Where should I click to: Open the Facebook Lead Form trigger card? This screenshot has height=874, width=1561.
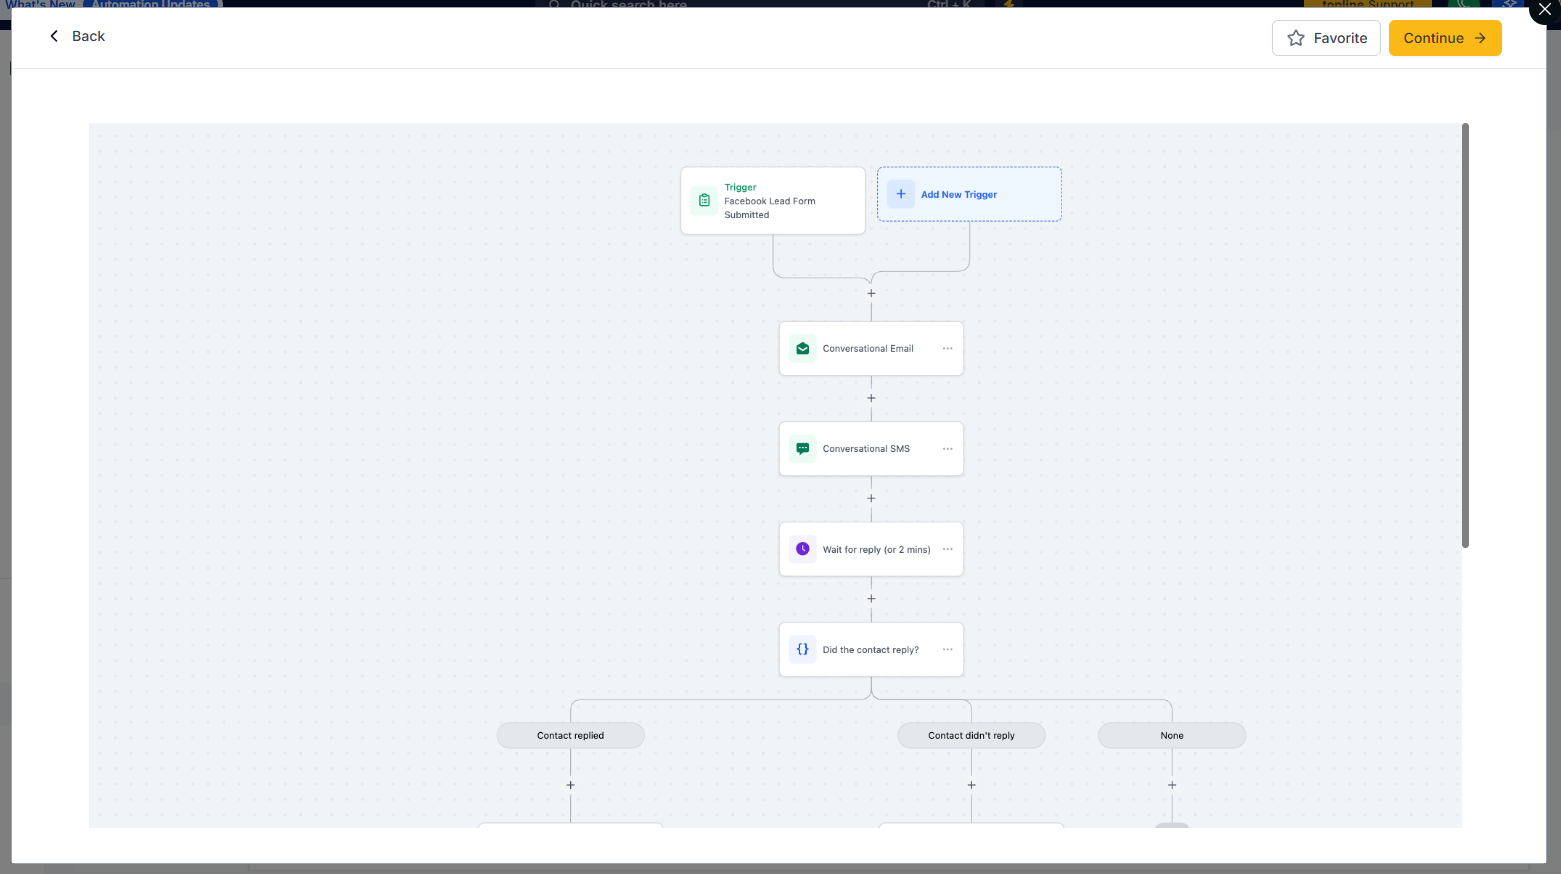click(773, 201)
